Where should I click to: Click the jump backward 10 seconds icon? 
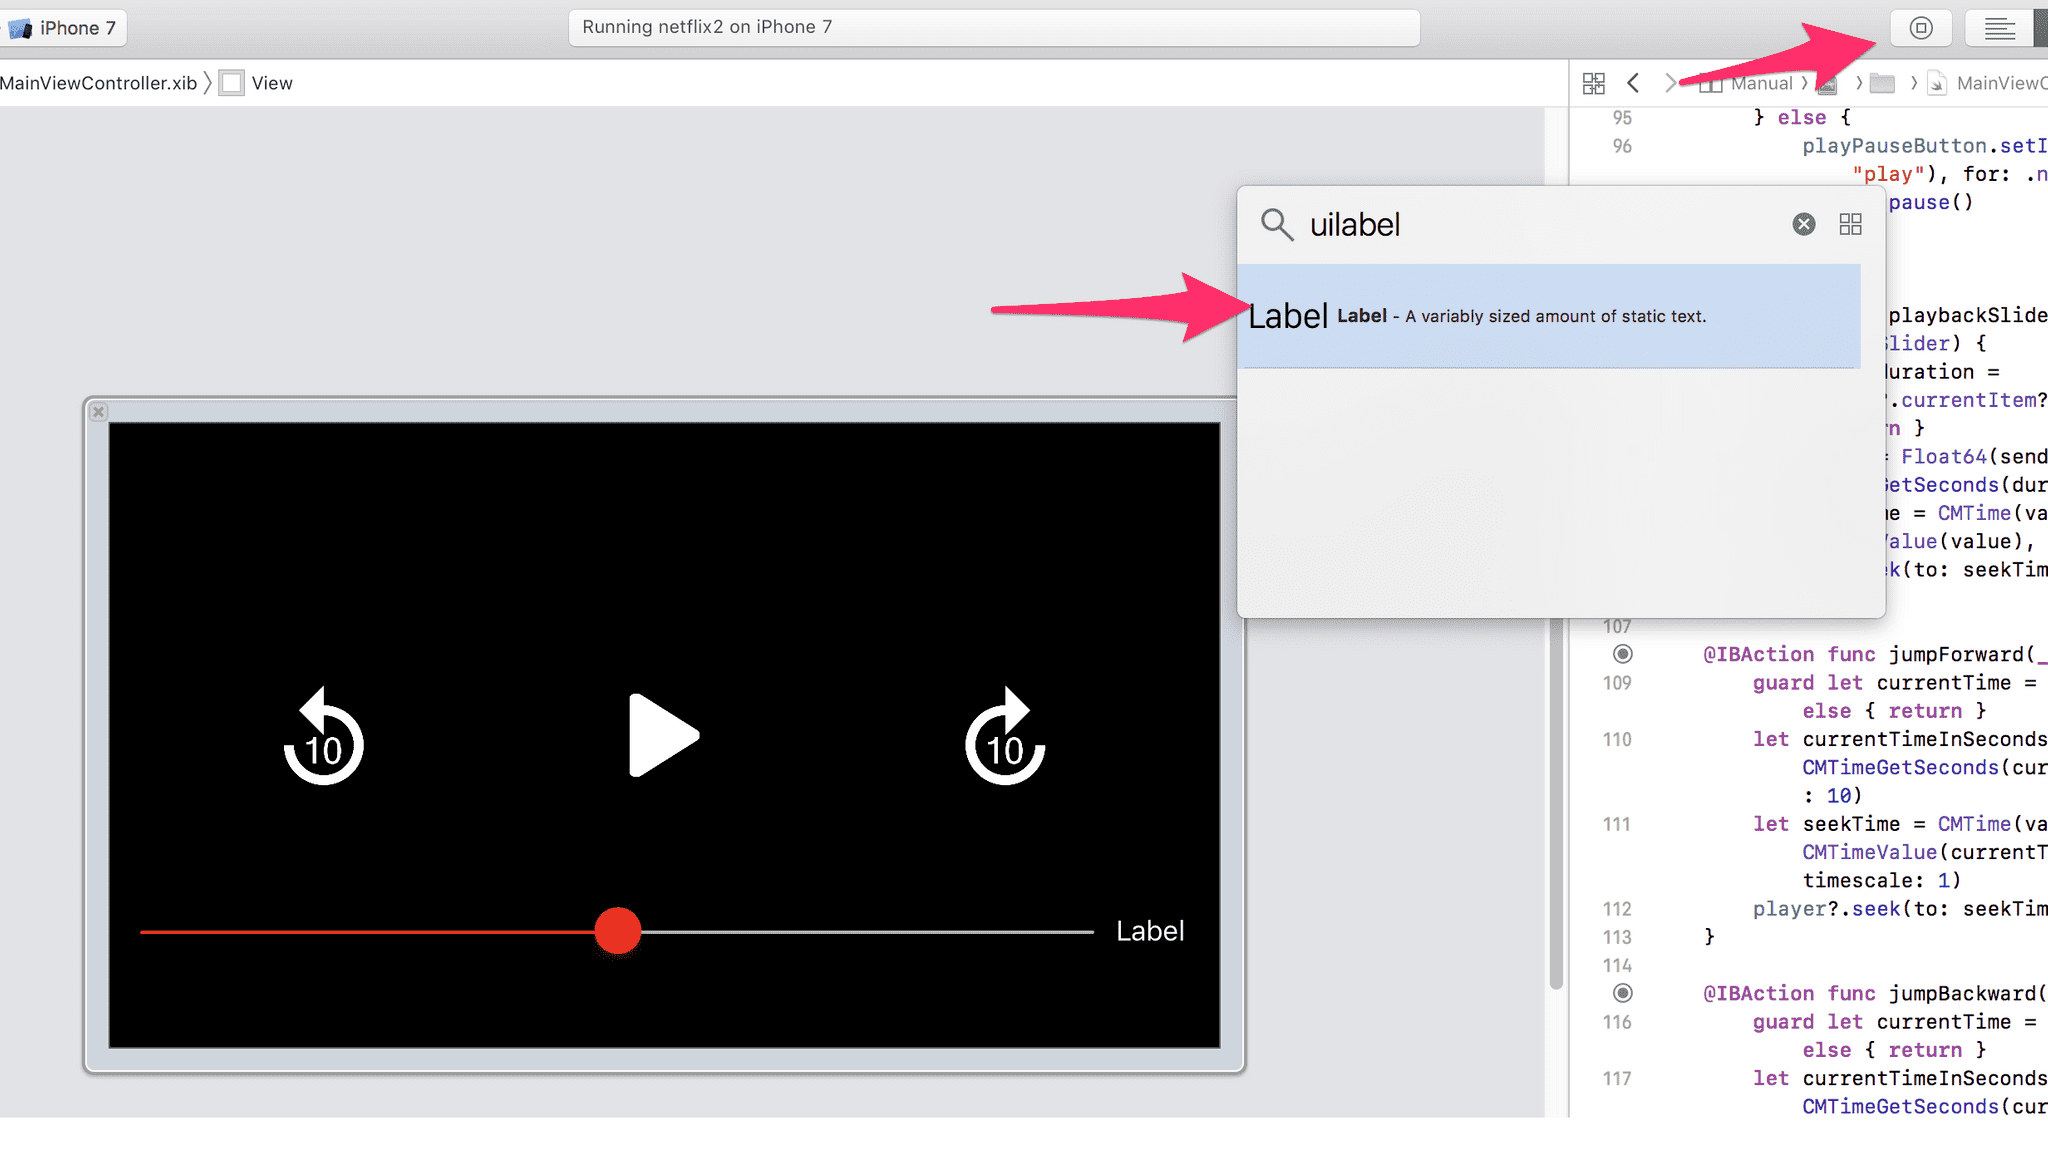(324, 736)
